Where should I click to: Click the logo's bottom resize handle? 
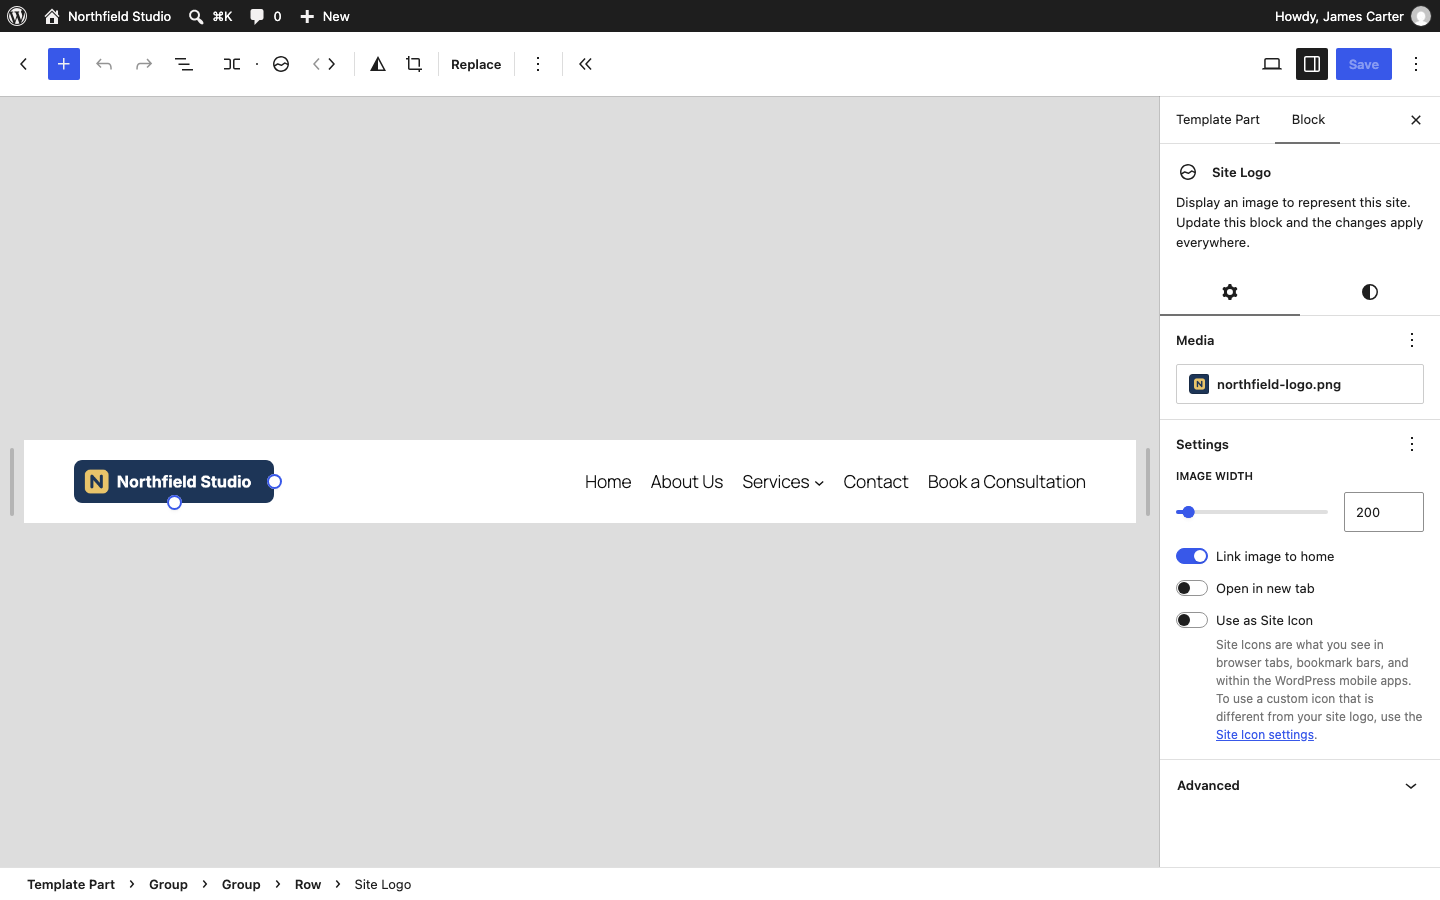[174, 503]
